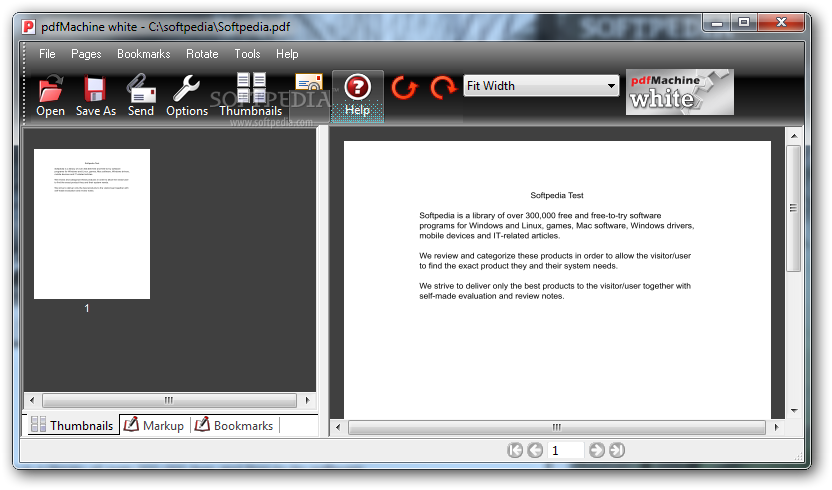Screen dimensions: 832x490
Task: Click the pdfMachine title bar app icon
Action: click(28, 27)
